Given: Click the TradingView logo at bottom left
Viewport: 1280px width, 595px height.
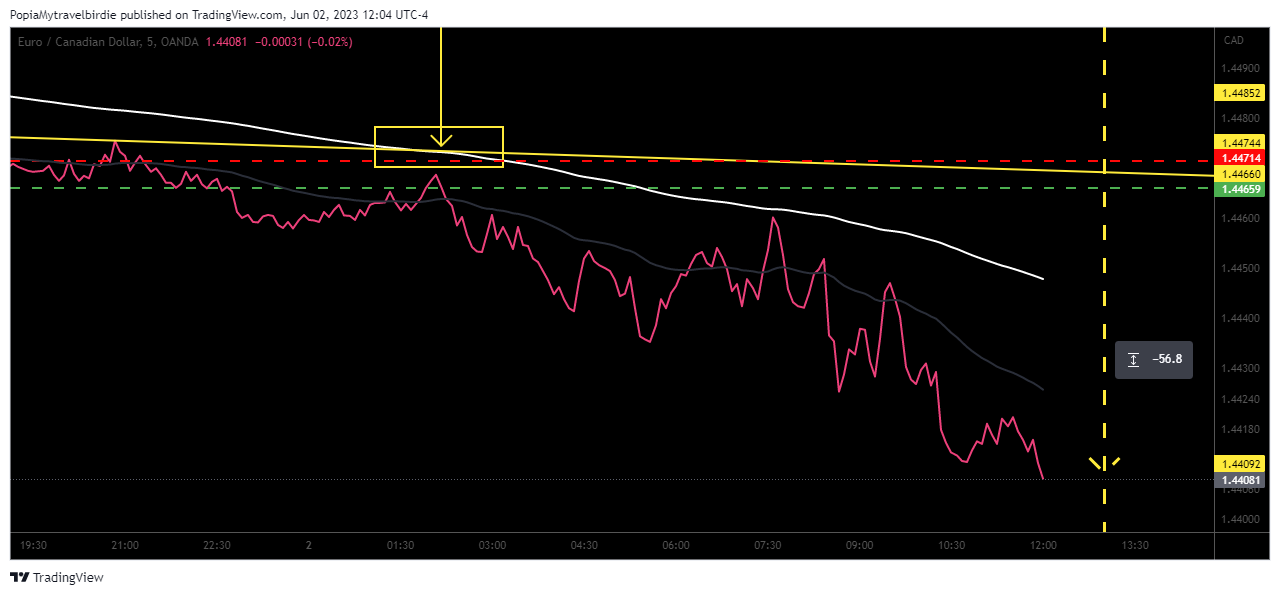Looking at the screenshot, I should [57, 578].
